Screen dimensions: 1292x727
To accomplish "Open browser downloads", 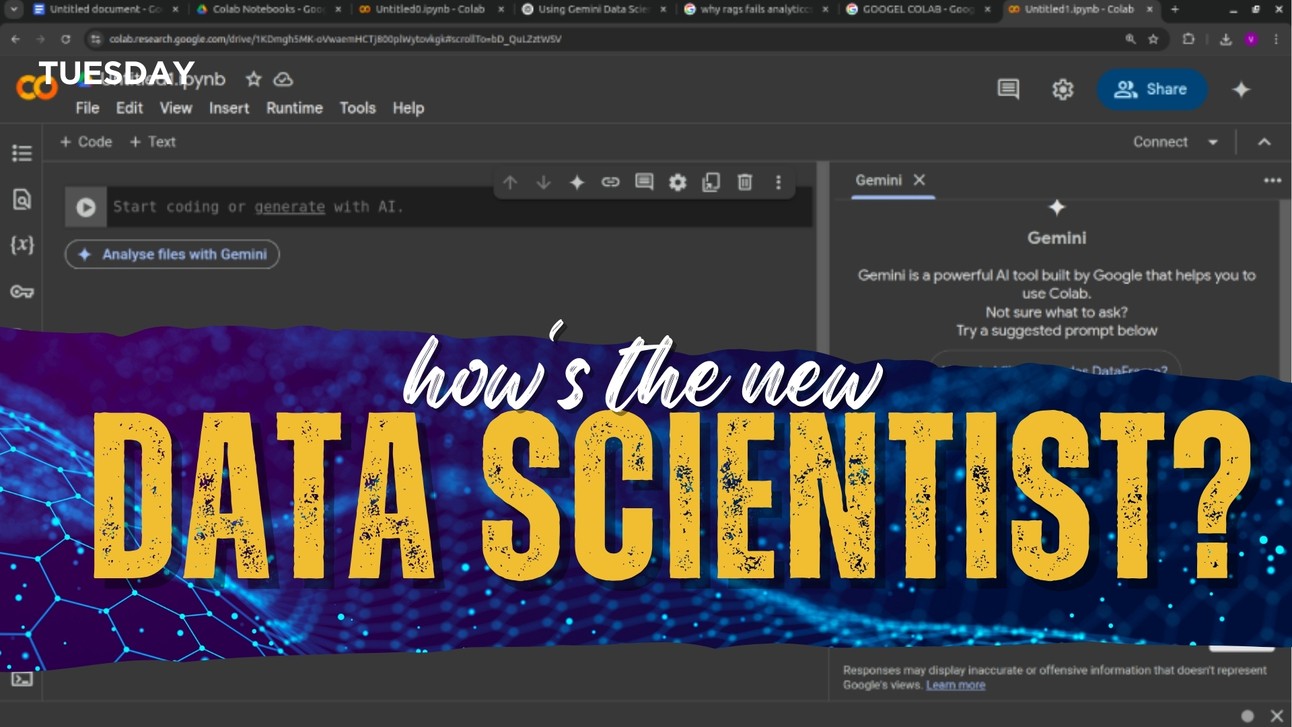I will [x=1225, y=39].
